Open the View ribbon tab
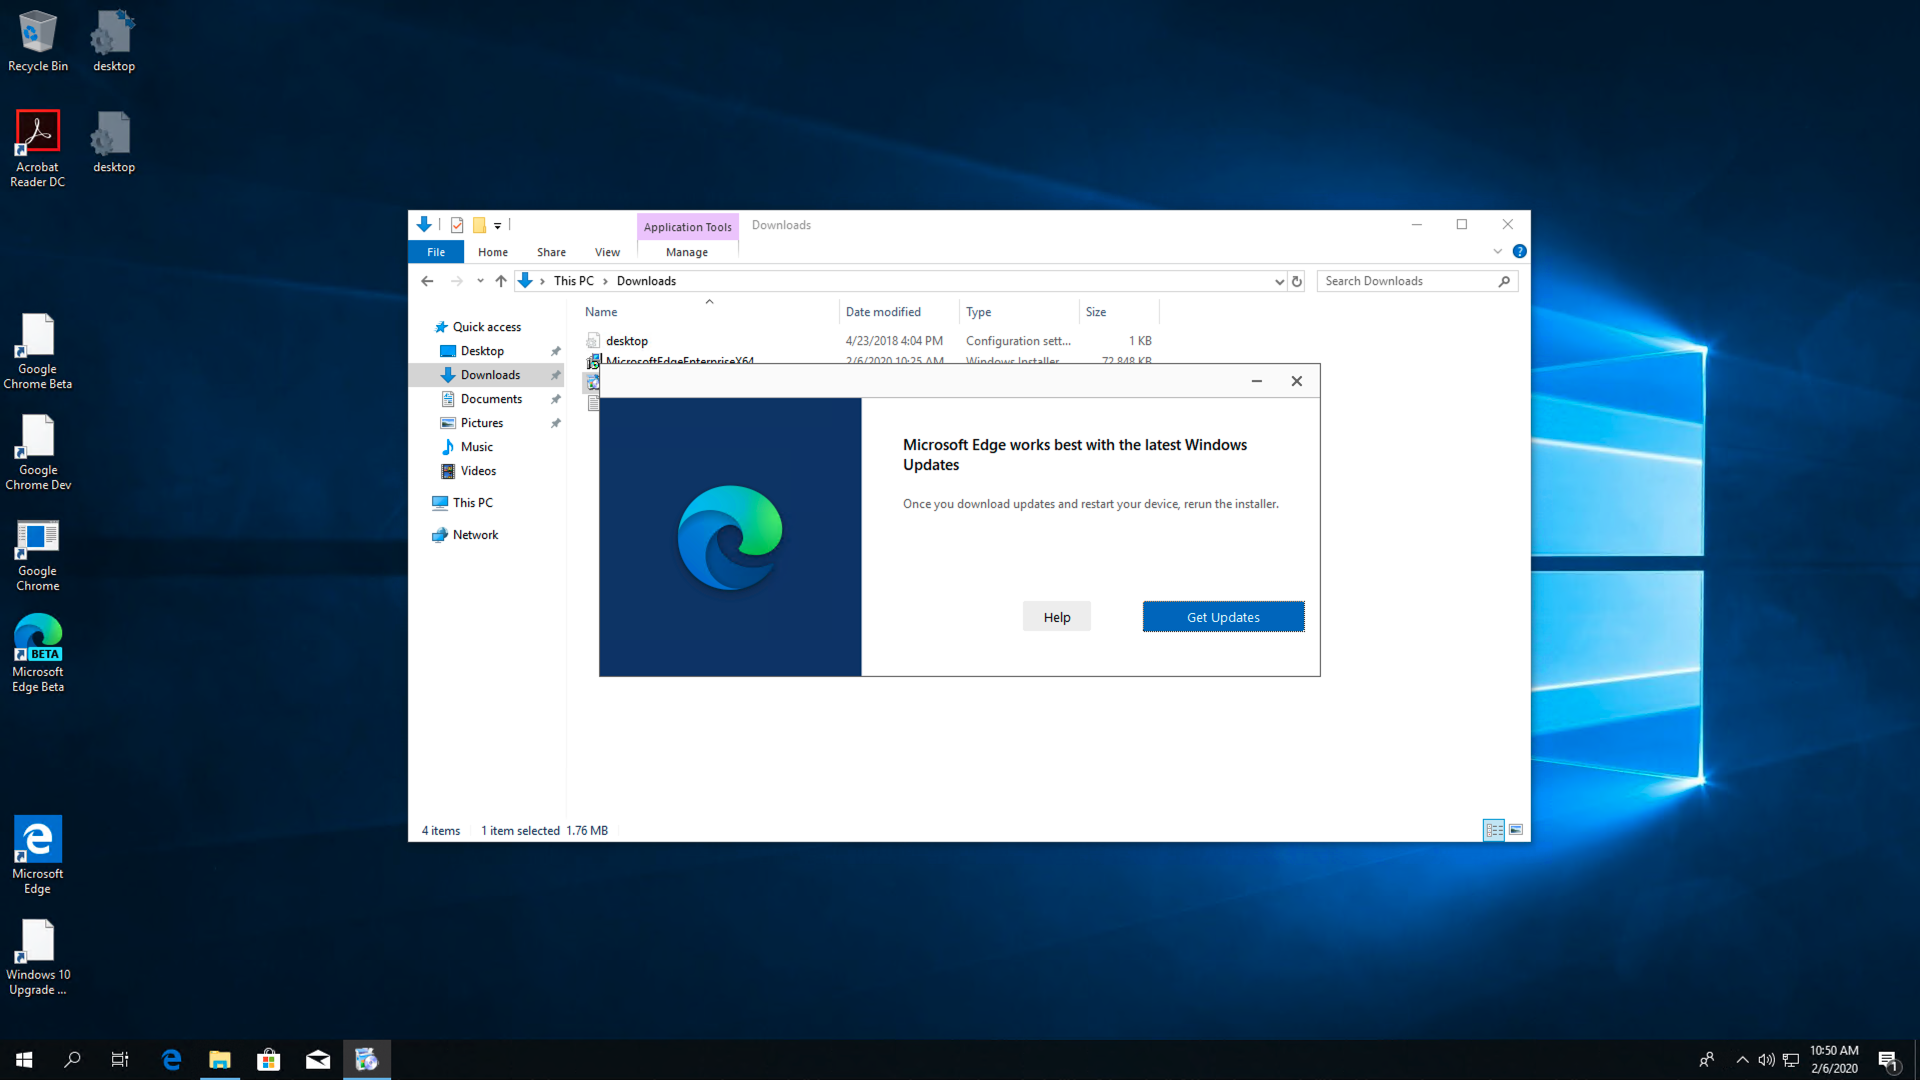 [607, 252]
